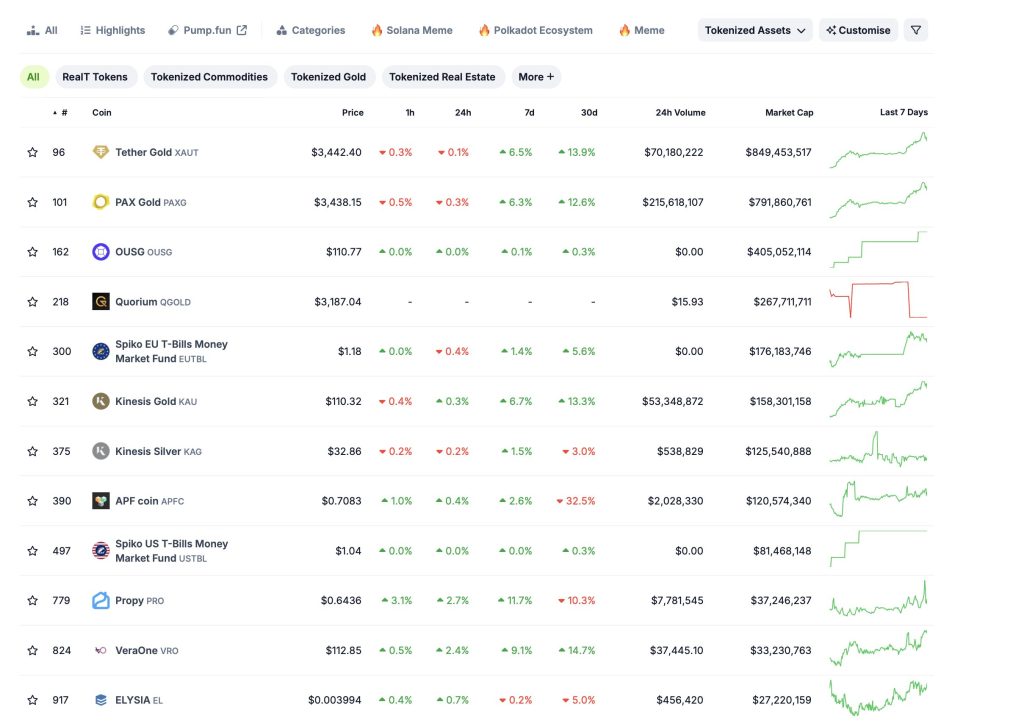This screenshot has width=1024, height=721.
Task: Open the Solana Meme tab
Action: click(412, 30)
